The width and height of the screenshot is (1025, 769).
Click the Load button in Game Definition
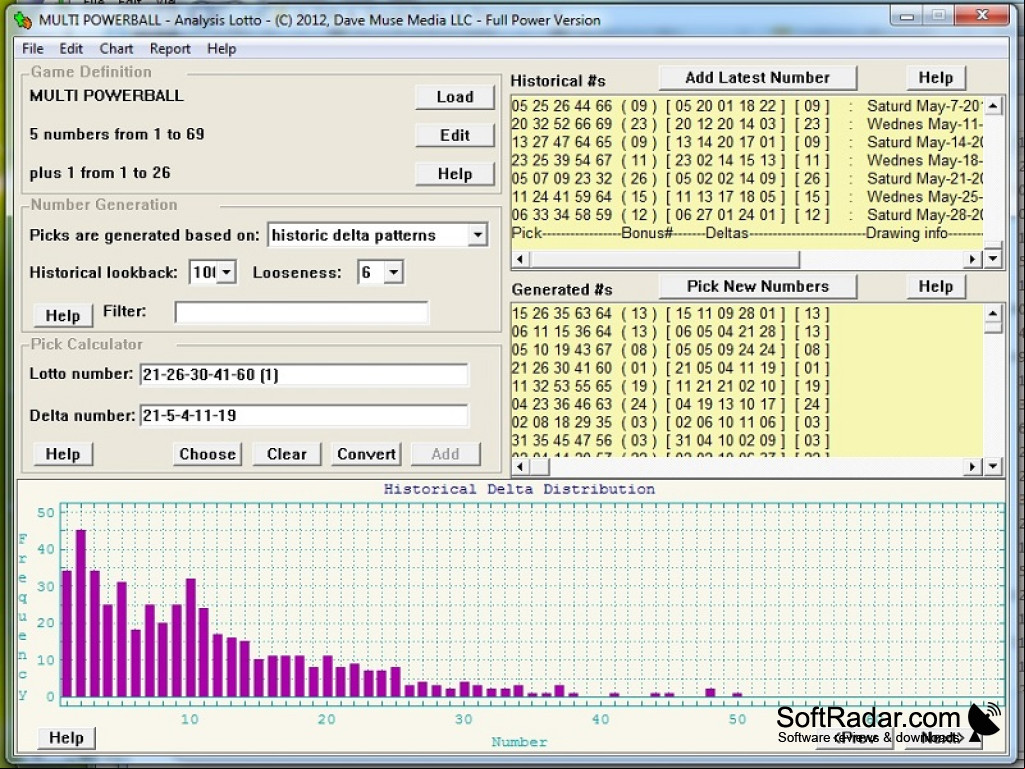[455, 97]
